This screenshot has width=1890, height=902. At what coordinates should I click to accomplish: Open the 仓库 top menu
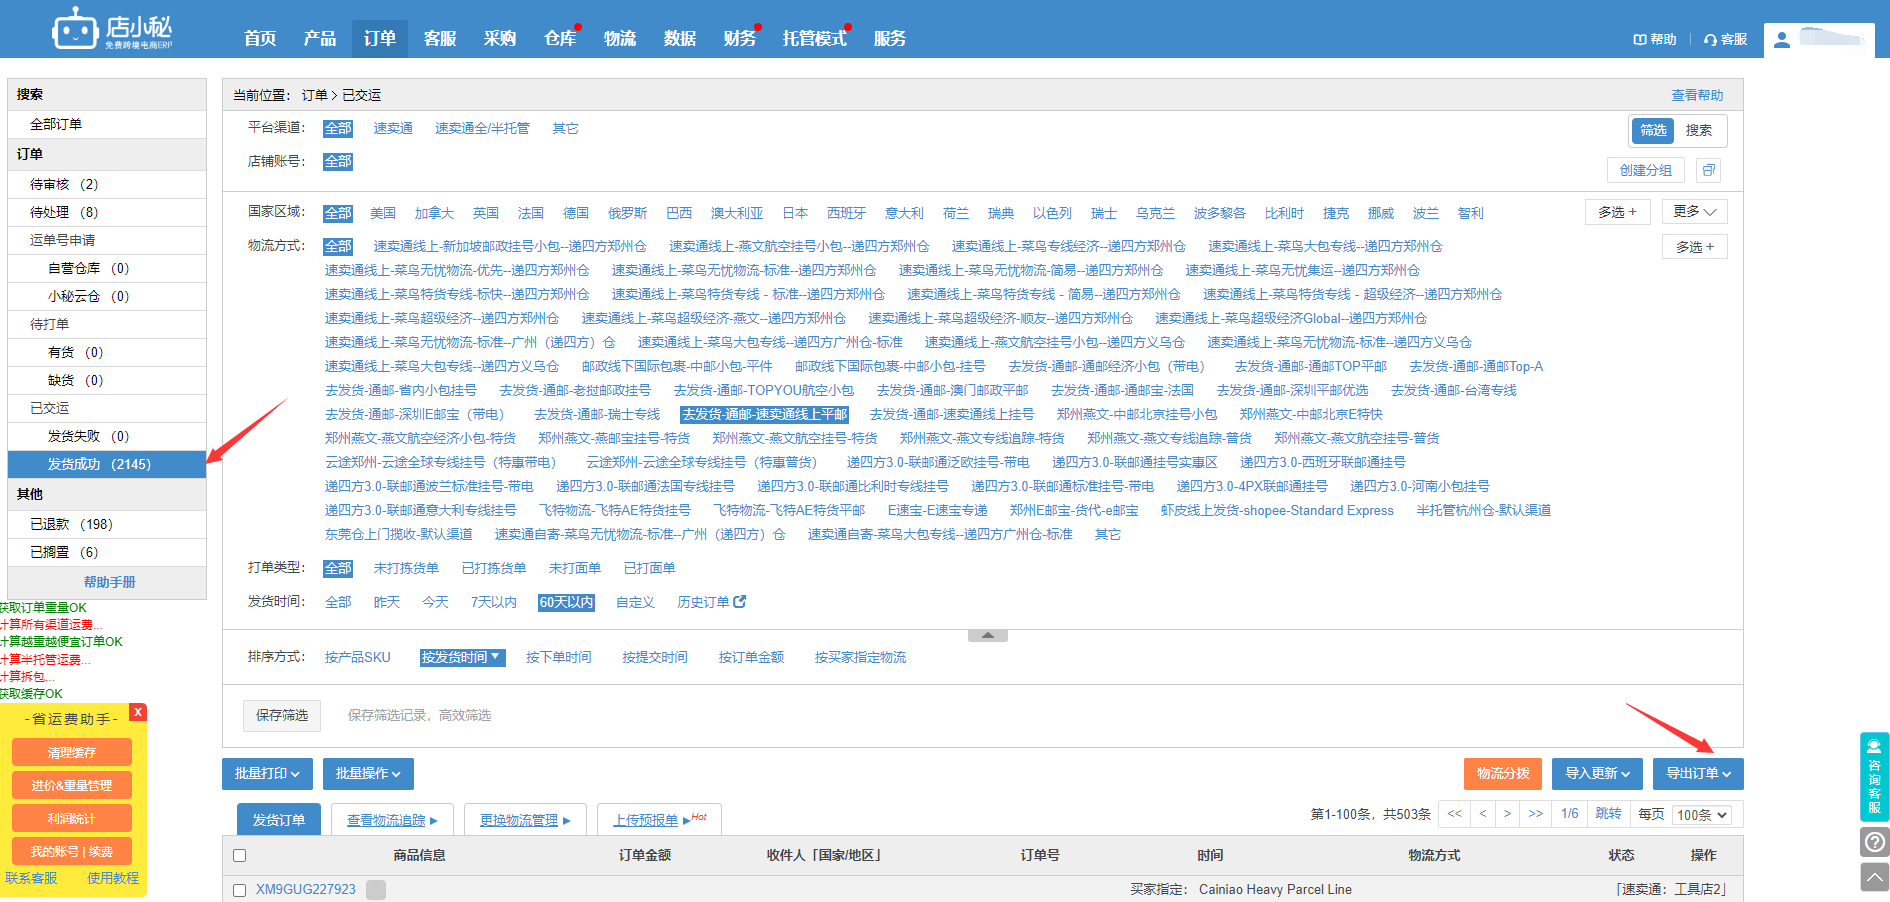560,38
